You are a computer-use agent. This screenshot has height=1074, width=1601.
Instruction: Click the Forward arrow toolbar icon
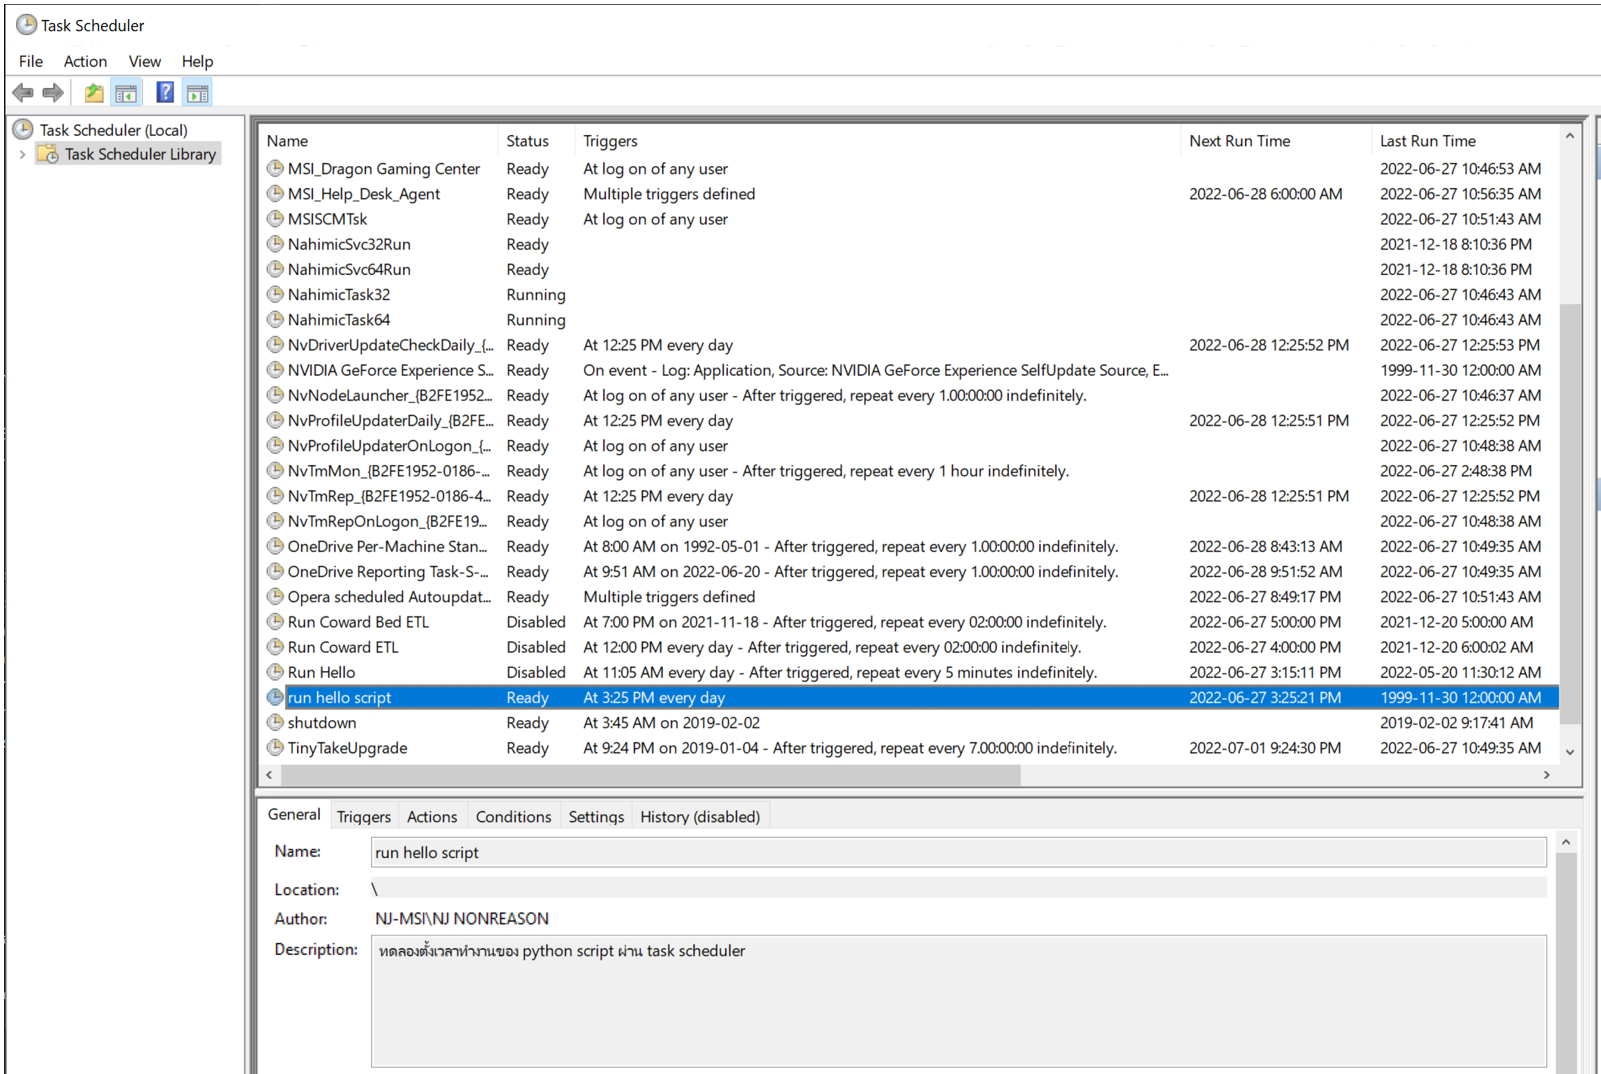pyautogui.click(x=54, y=93)
